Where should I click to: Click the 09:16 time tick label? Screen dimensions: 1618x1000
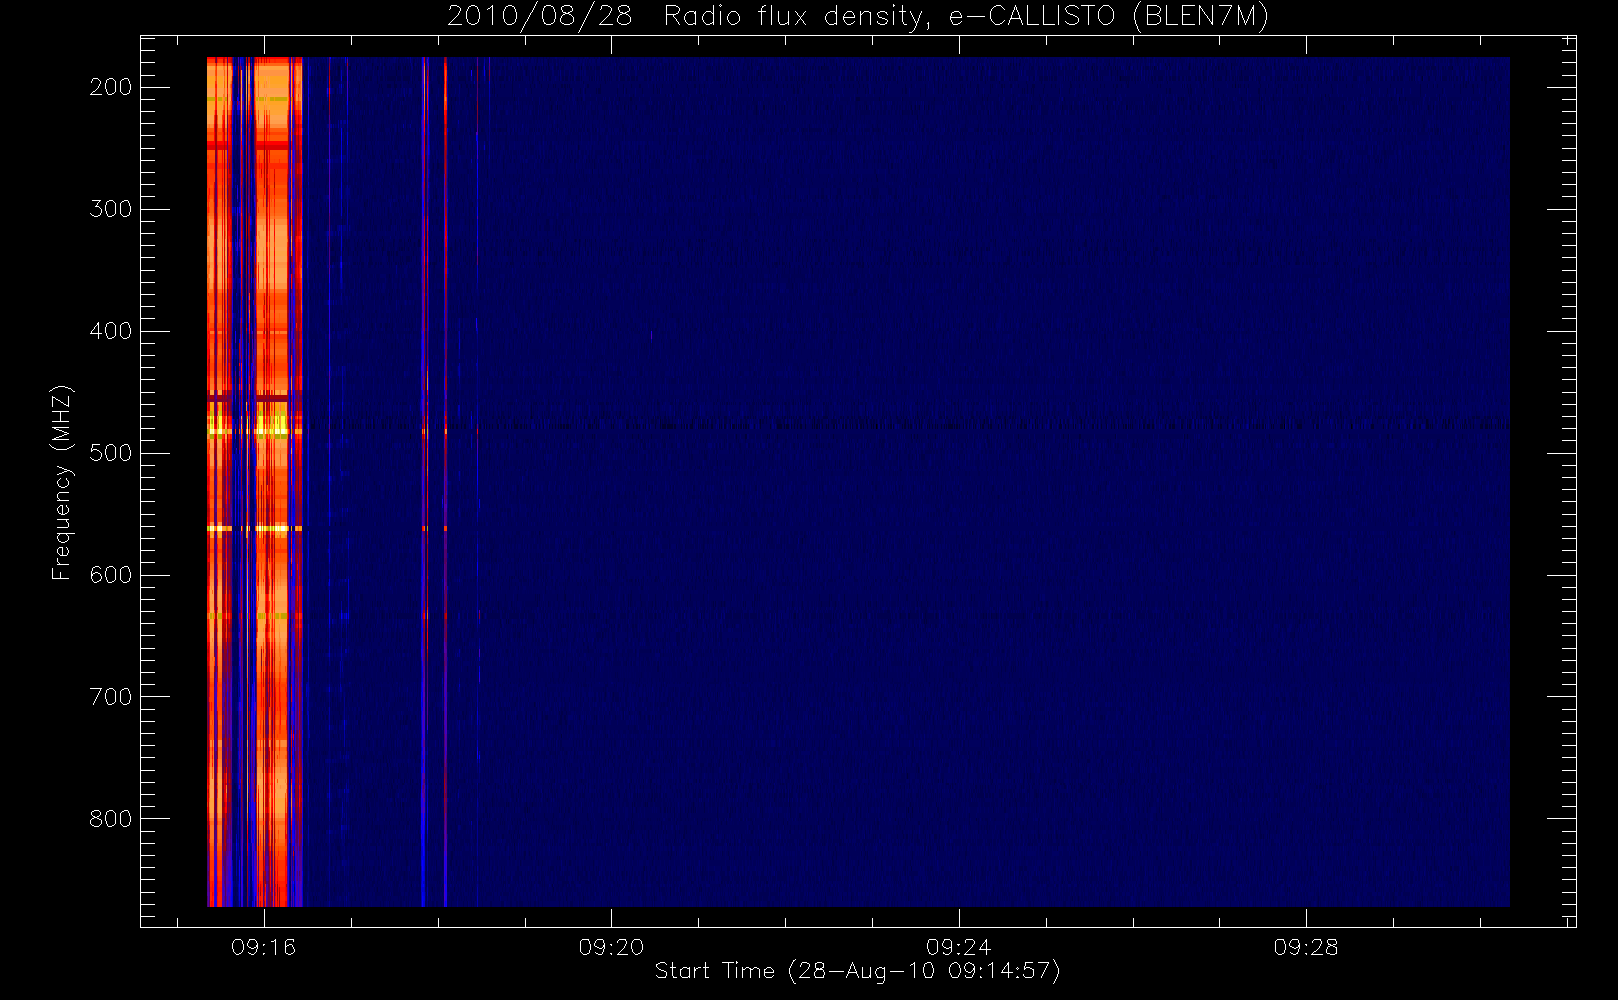click(x=264, y=947)
